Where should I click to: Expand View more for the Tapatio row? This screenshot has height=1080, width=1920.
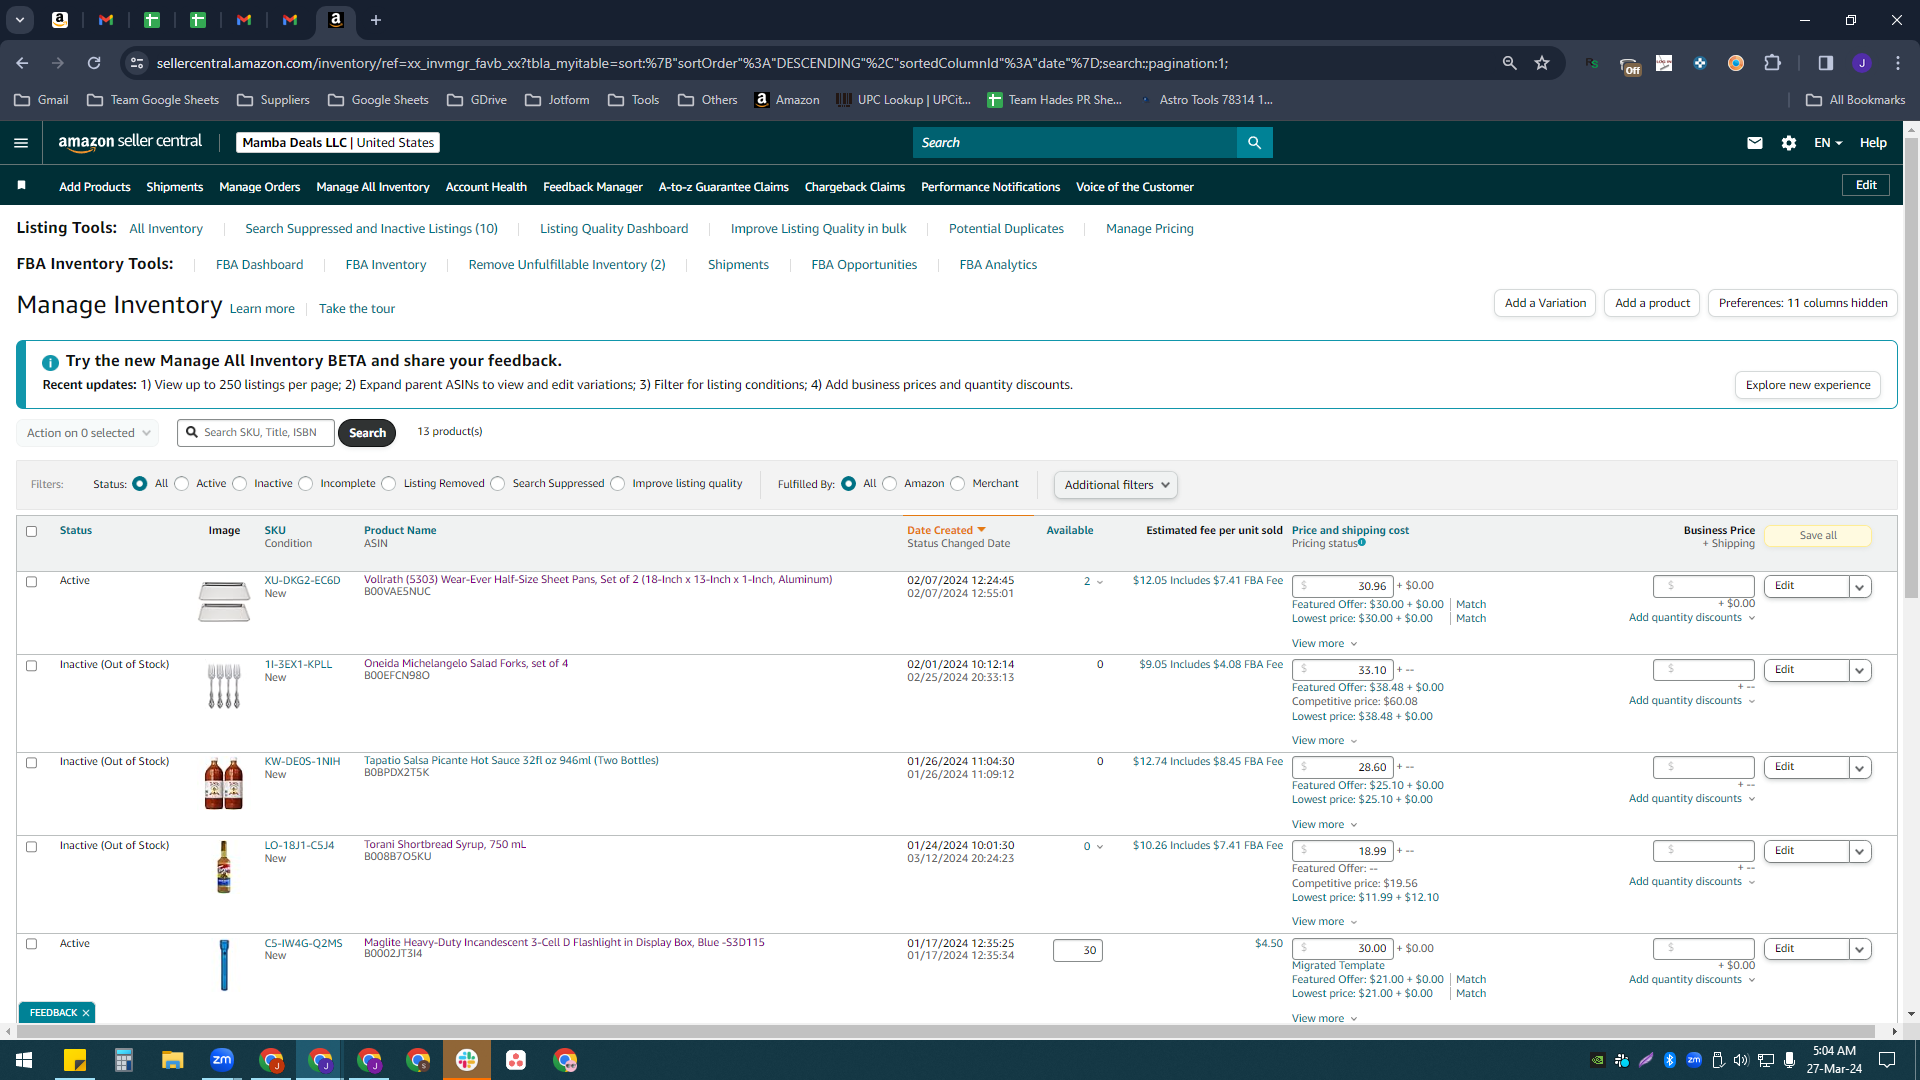(1324, 825)
